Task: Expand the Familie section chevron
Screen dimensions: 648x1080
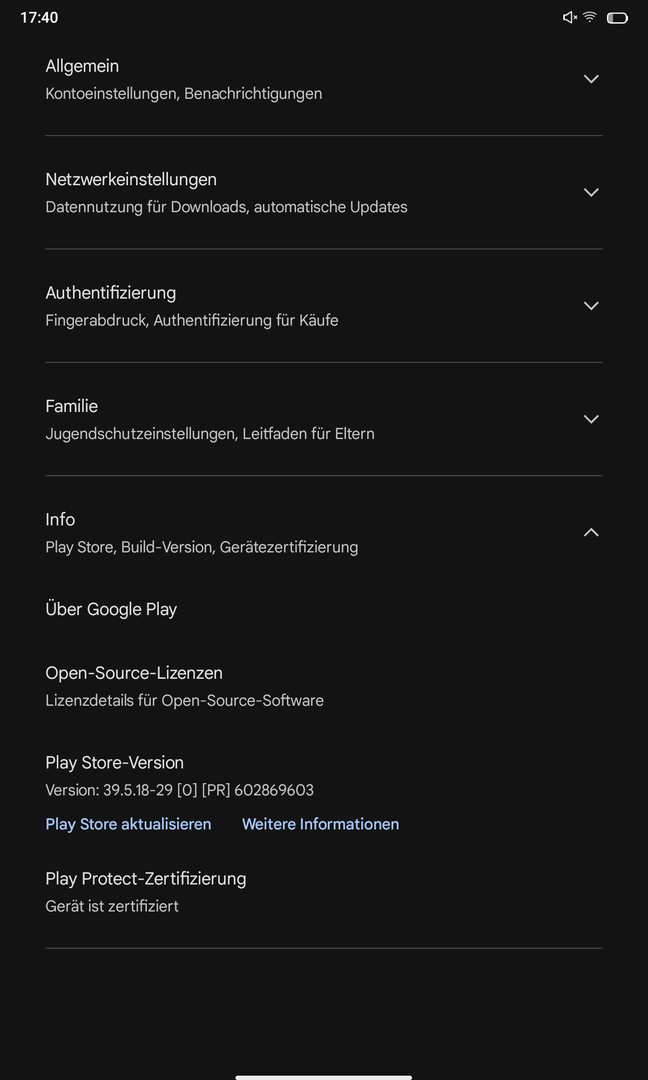Action: point(591,419)
